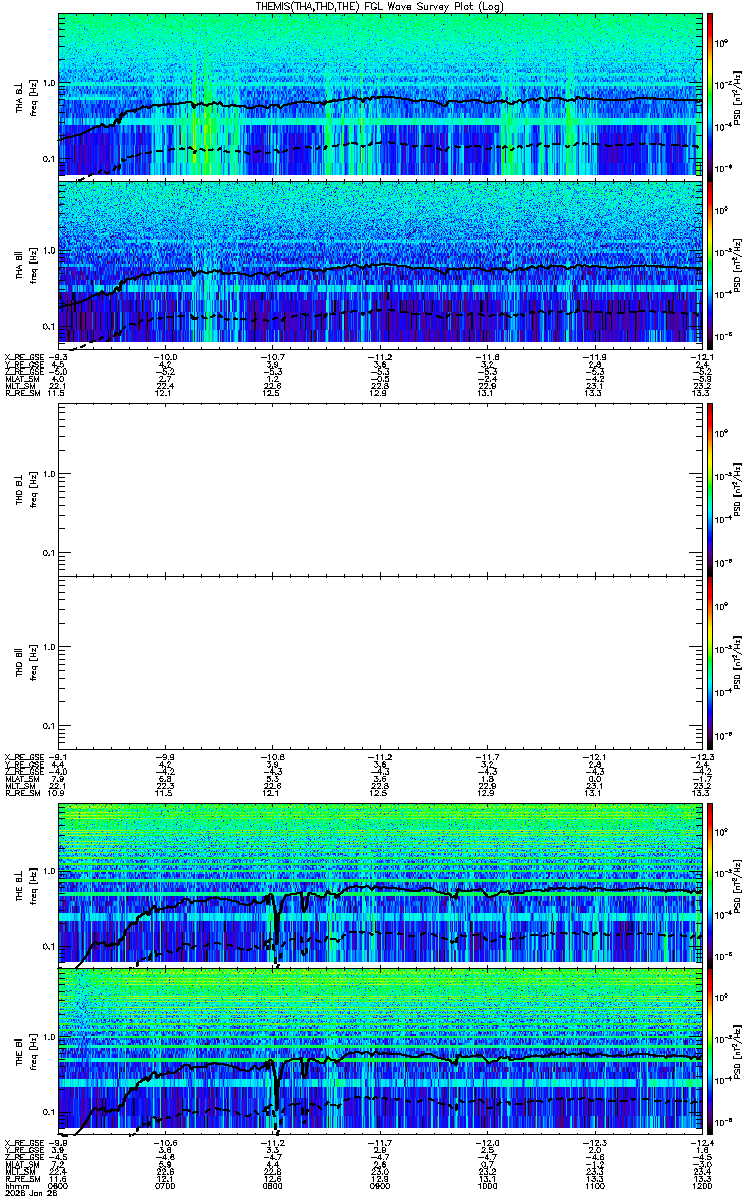Click X_RE_GSE row label under THD panels

click(22, 756)
